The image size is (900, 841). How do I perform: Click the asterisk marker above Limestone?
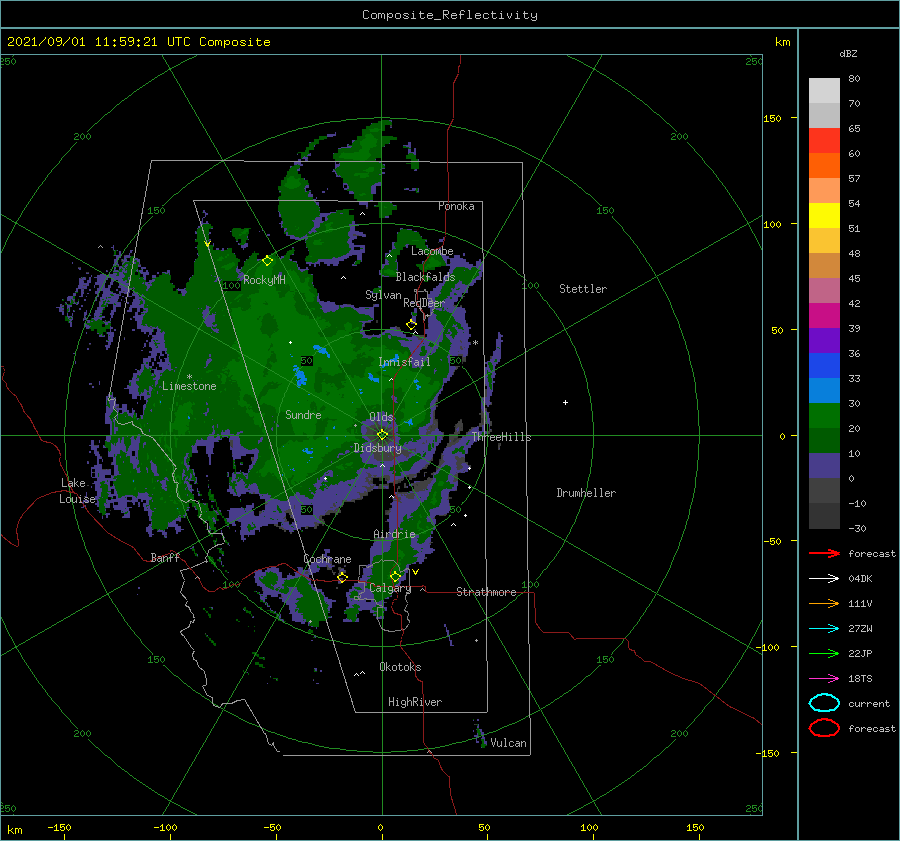click(189, 377)
